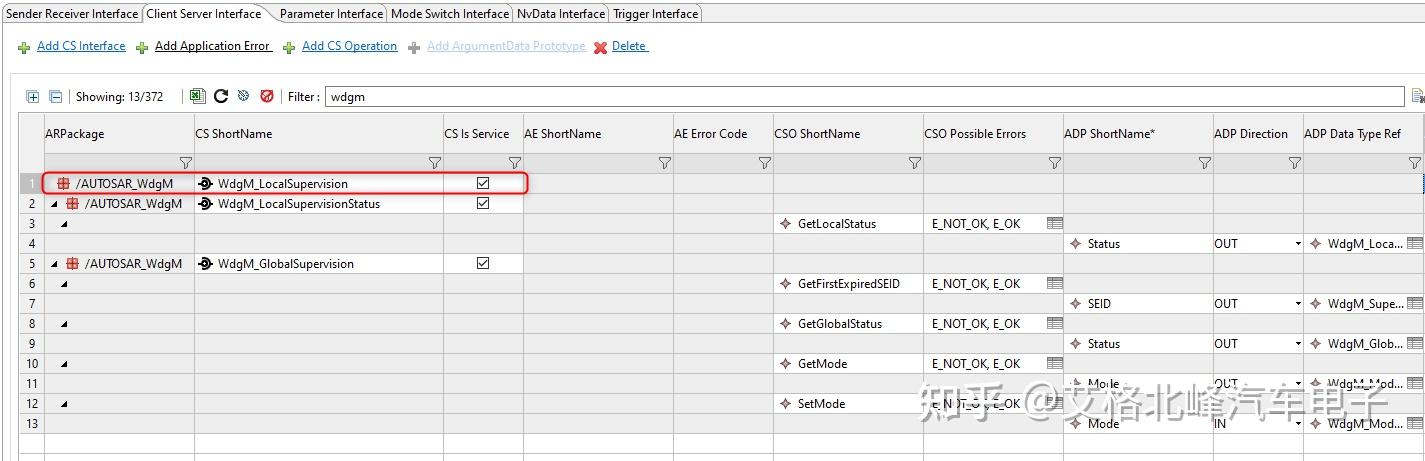Switch to Sender Receiver Interface tab
The height and width of the screenshot is (461, 1425).
tap(72, 14)
